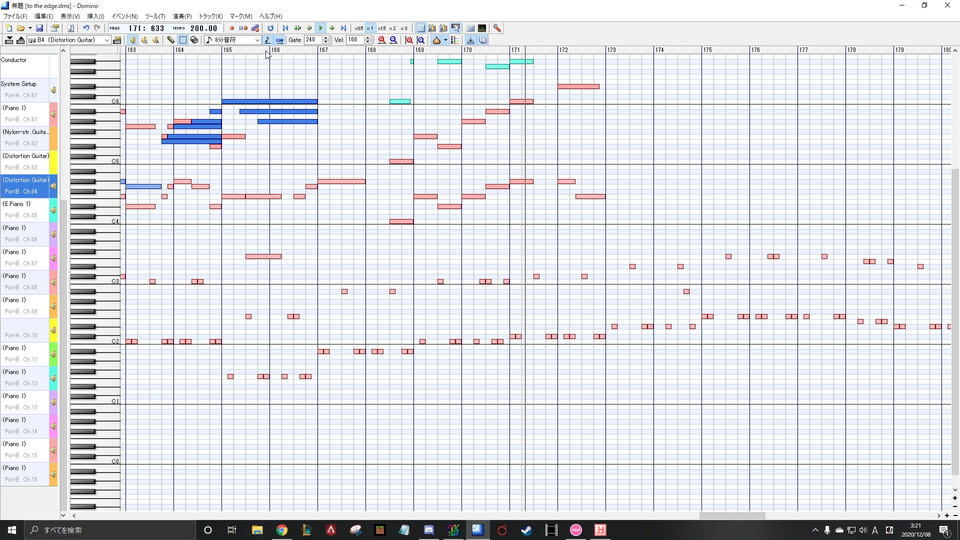Image resolution: width=960 pixels, height=540 pixels.
Task: Select the pencil draw tool
Action: 171,40
